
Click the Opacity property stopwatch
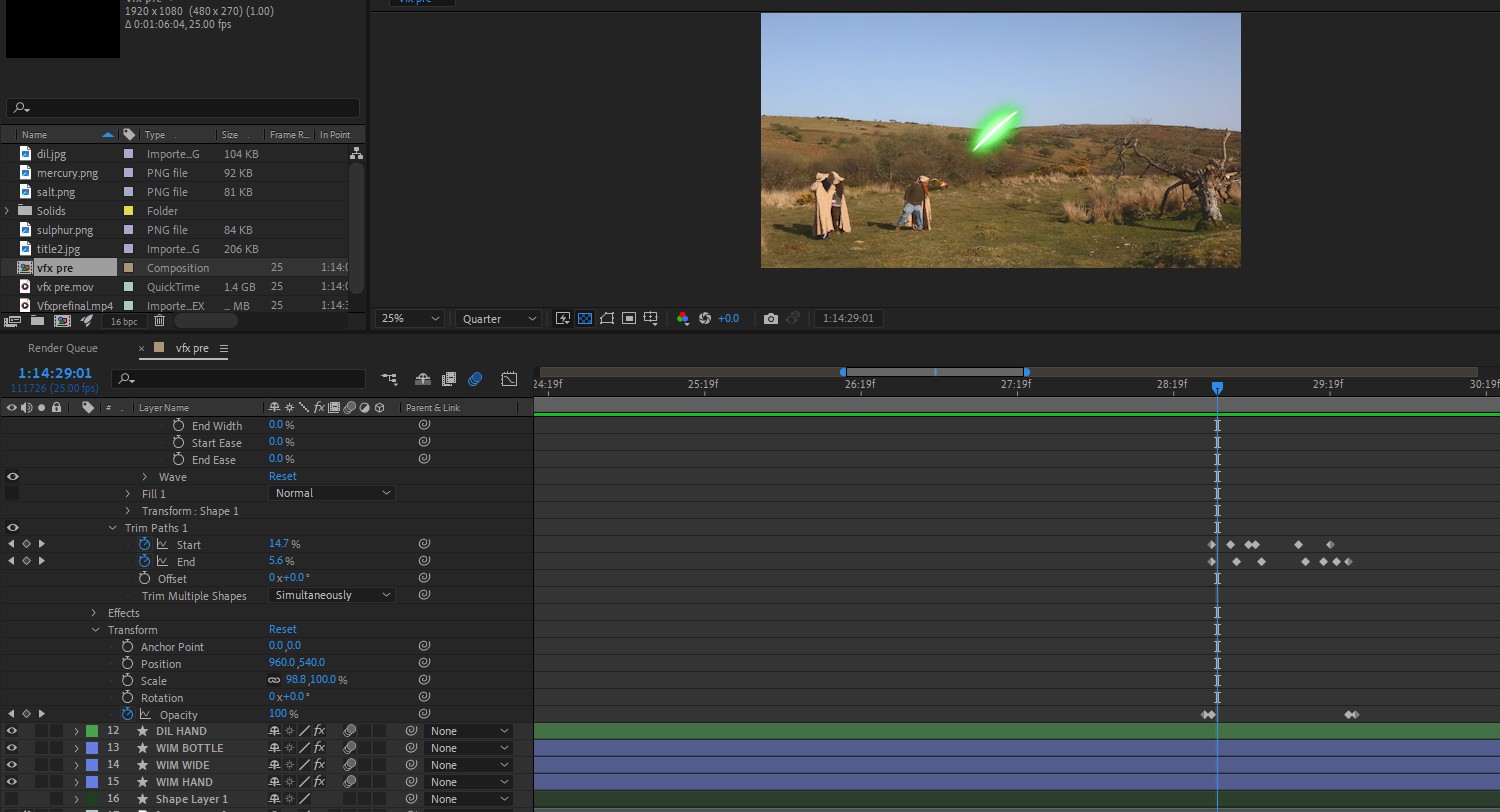tap(127, 714)
